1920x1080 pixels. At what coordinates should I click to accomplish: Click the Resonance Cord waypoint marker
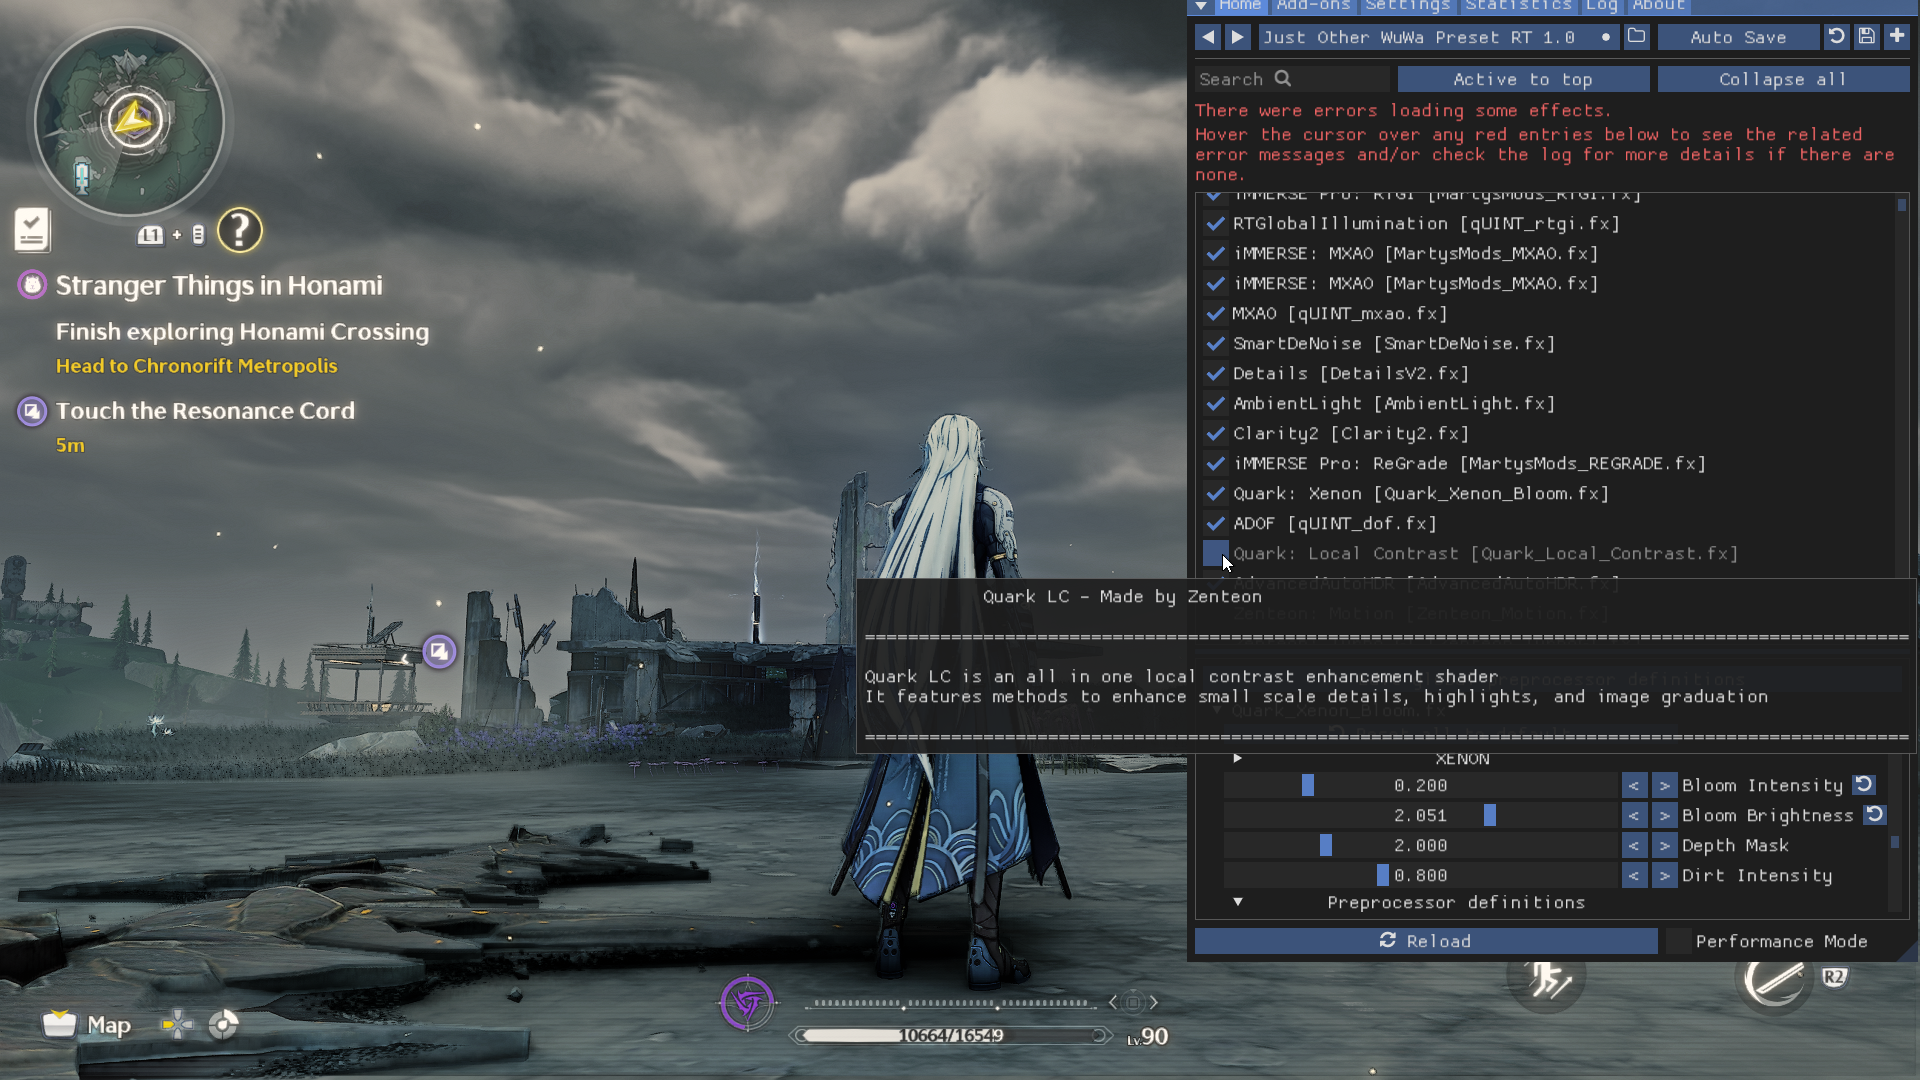439,651
